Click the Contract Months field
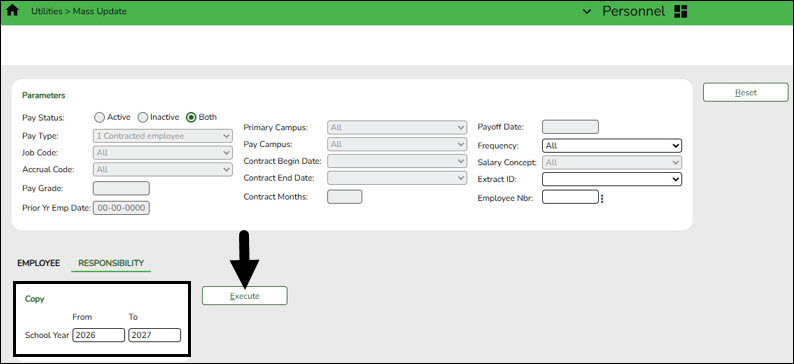794x364 pixels. pos(345,197)
